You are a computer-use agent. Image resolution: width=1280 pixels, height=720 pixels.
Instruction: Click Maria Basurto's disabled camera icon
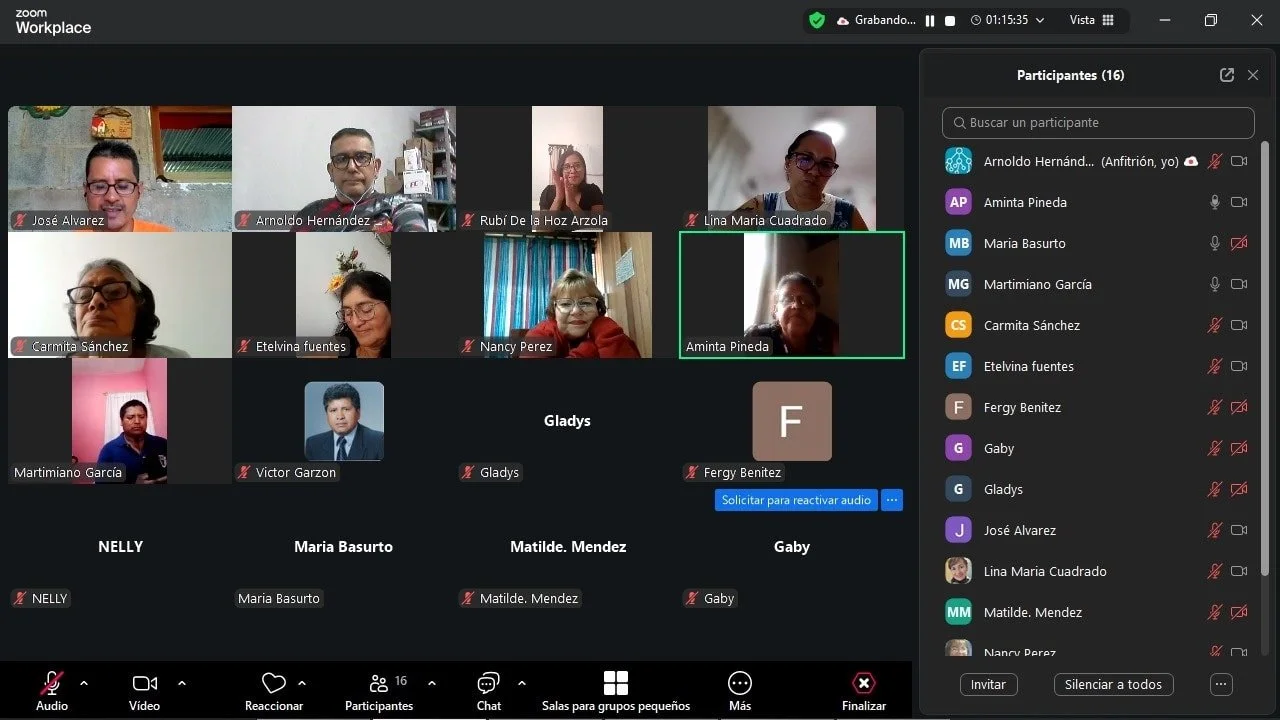click(x=1239, y=243)
